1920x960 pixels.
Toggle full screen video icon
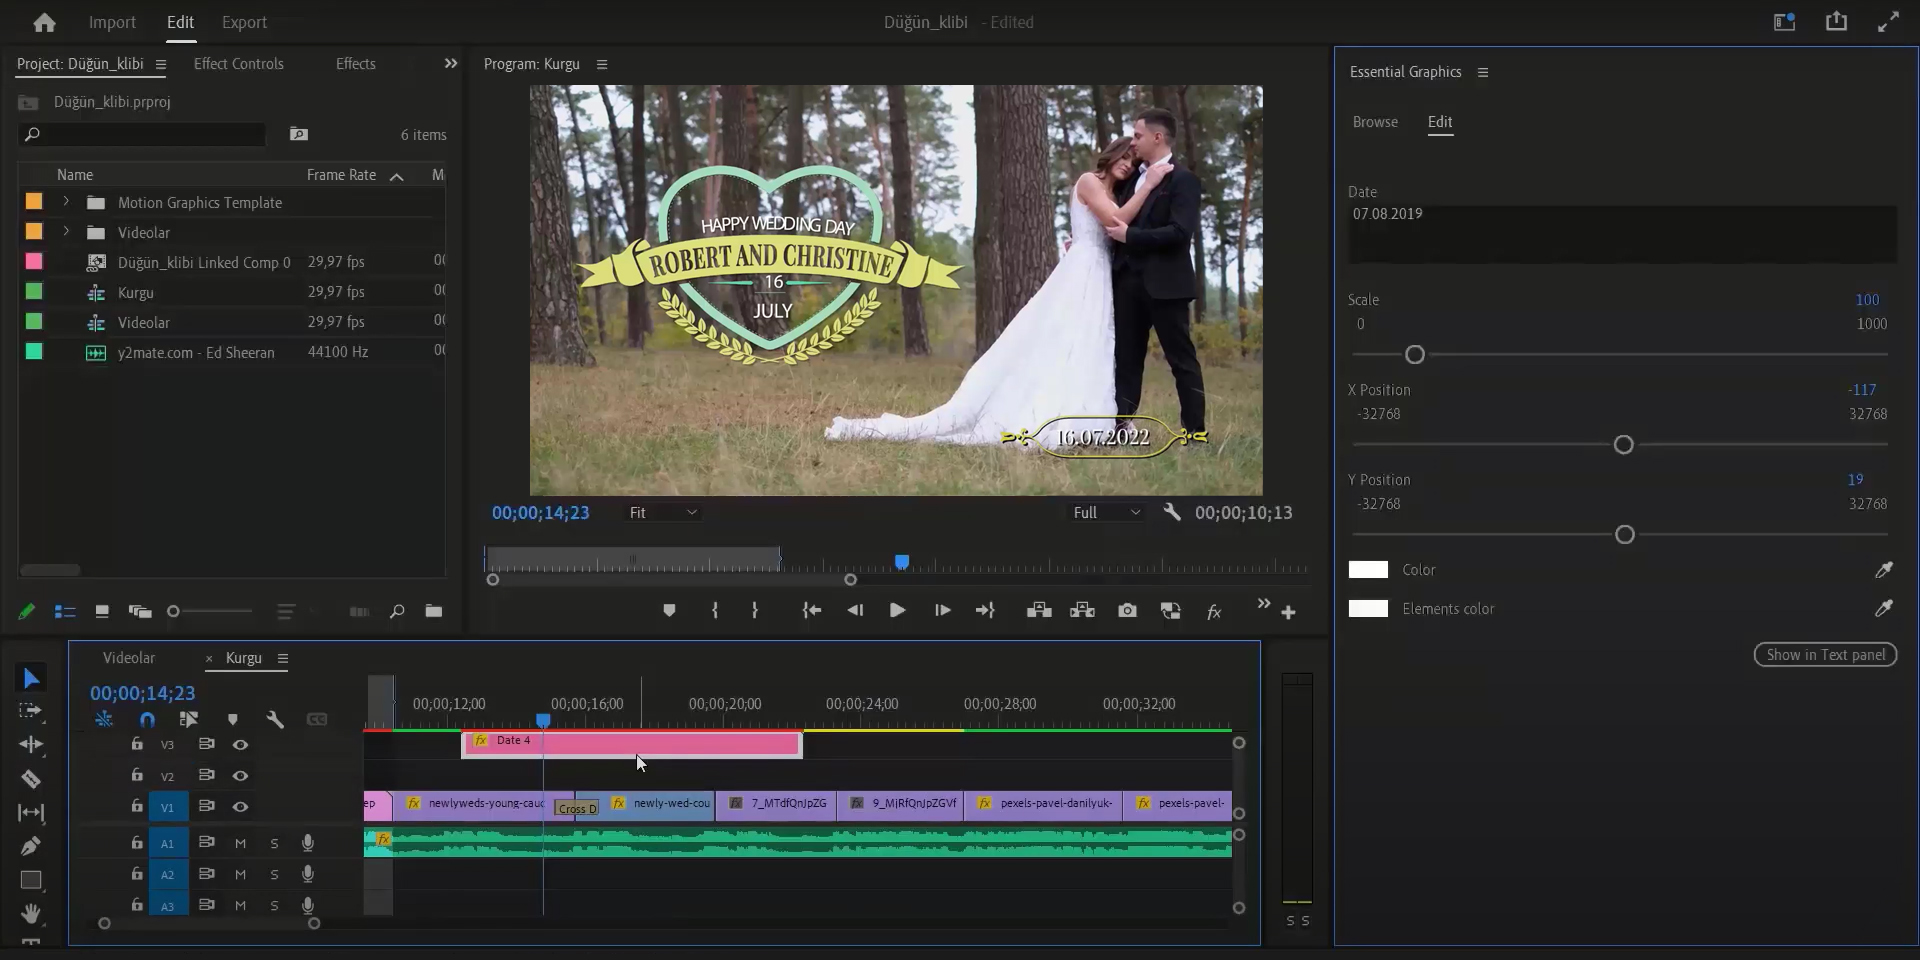click(1888, 22)
